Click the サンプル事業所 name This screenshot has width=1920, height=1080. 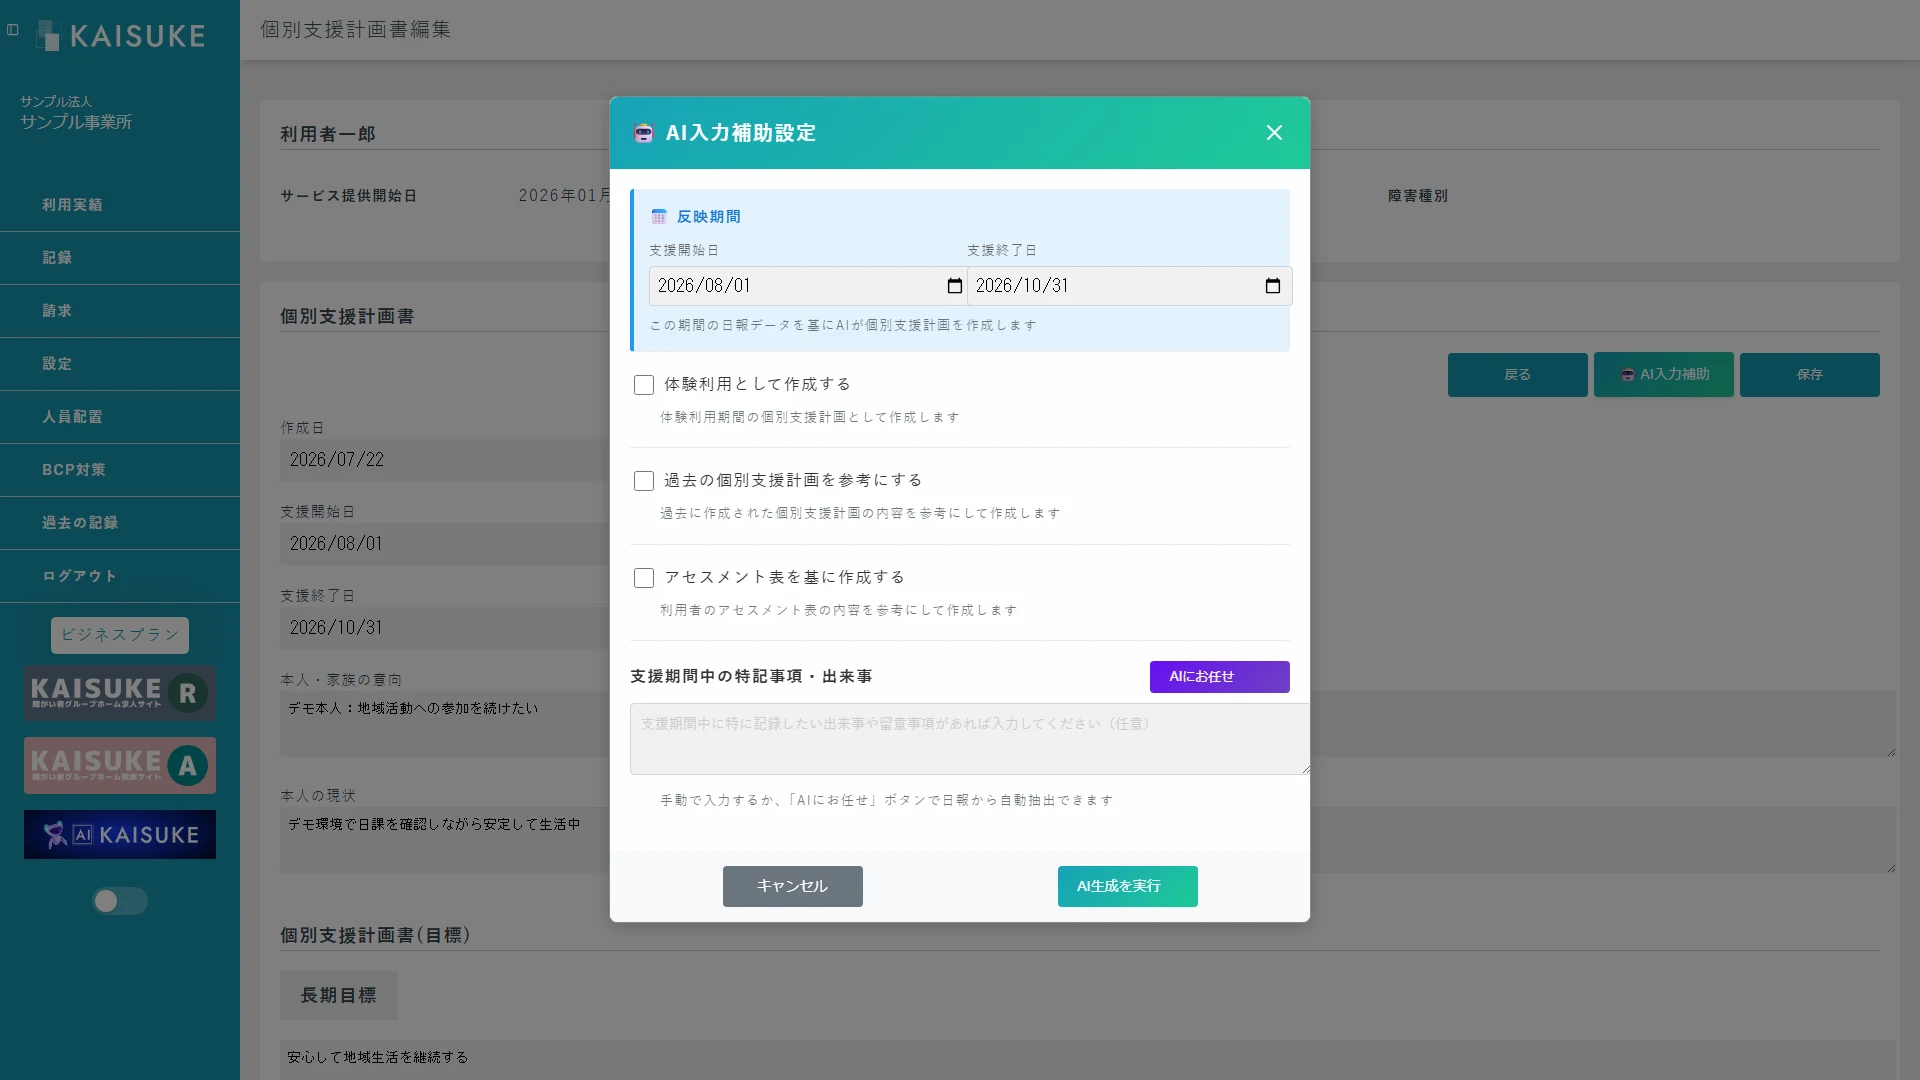point(76,122)
